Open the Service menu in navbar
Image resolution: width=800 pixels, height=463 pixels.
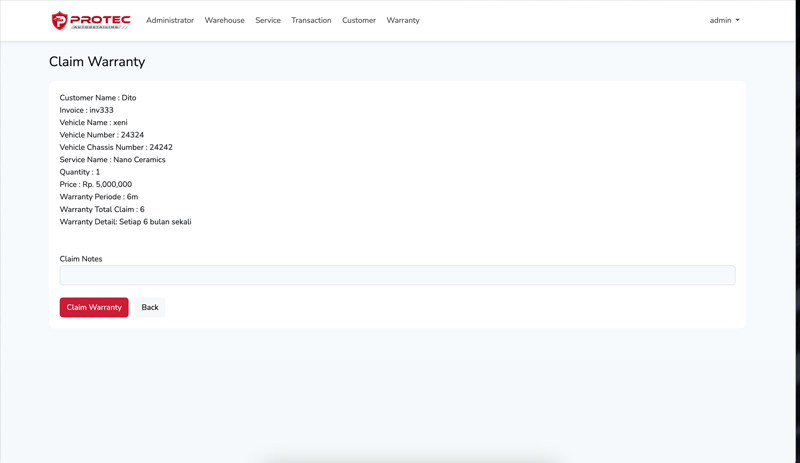point(268,20)
